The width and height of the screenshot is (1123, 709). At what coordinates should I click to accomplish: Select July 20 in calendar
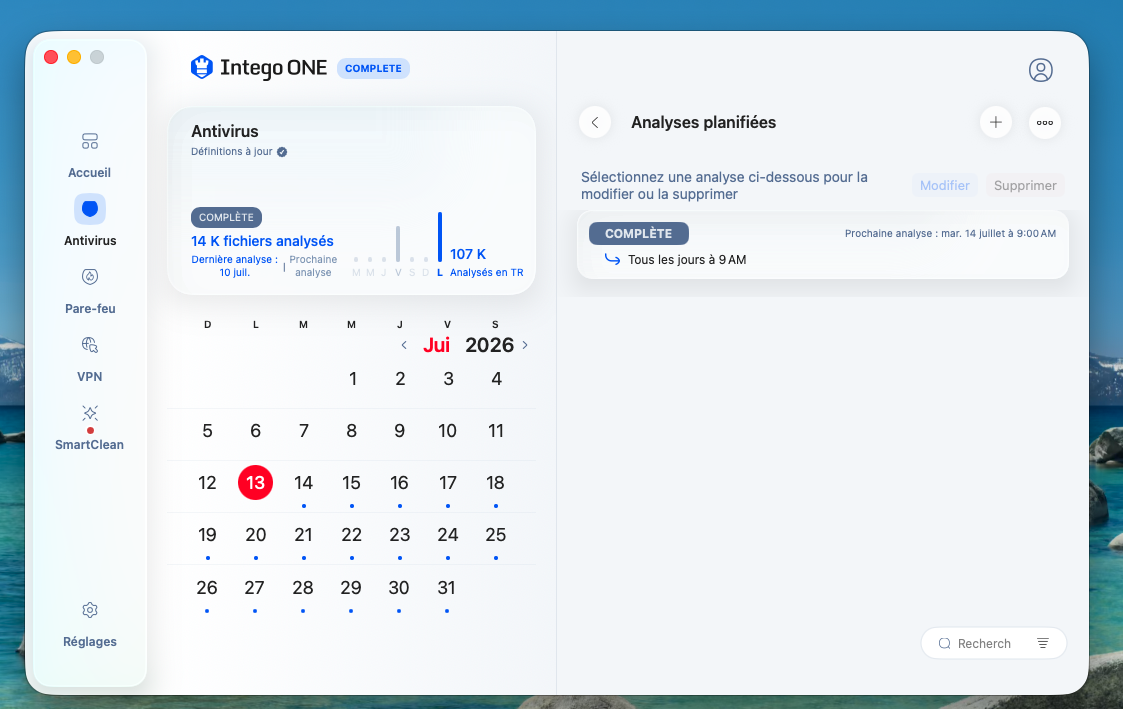coord(256,535)
